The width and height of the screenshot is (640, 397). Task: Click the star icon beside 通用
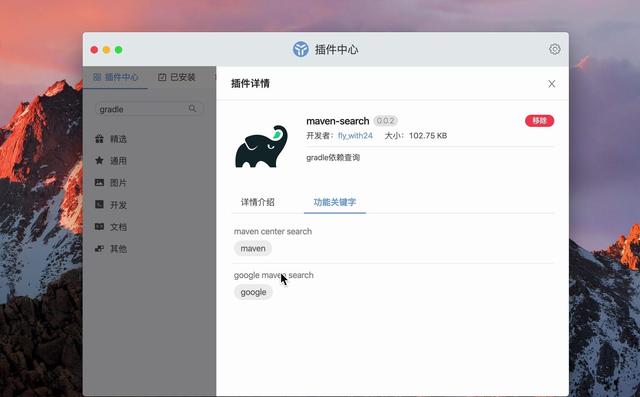[x=99, y=160]
